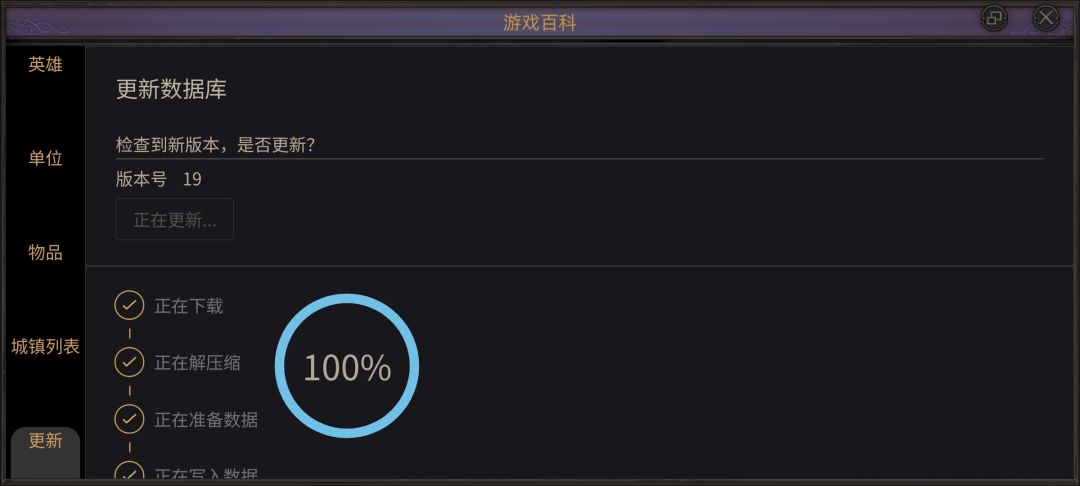
Task: Click the 100% circular progress indicator
Action: click(x=346, y=367)
